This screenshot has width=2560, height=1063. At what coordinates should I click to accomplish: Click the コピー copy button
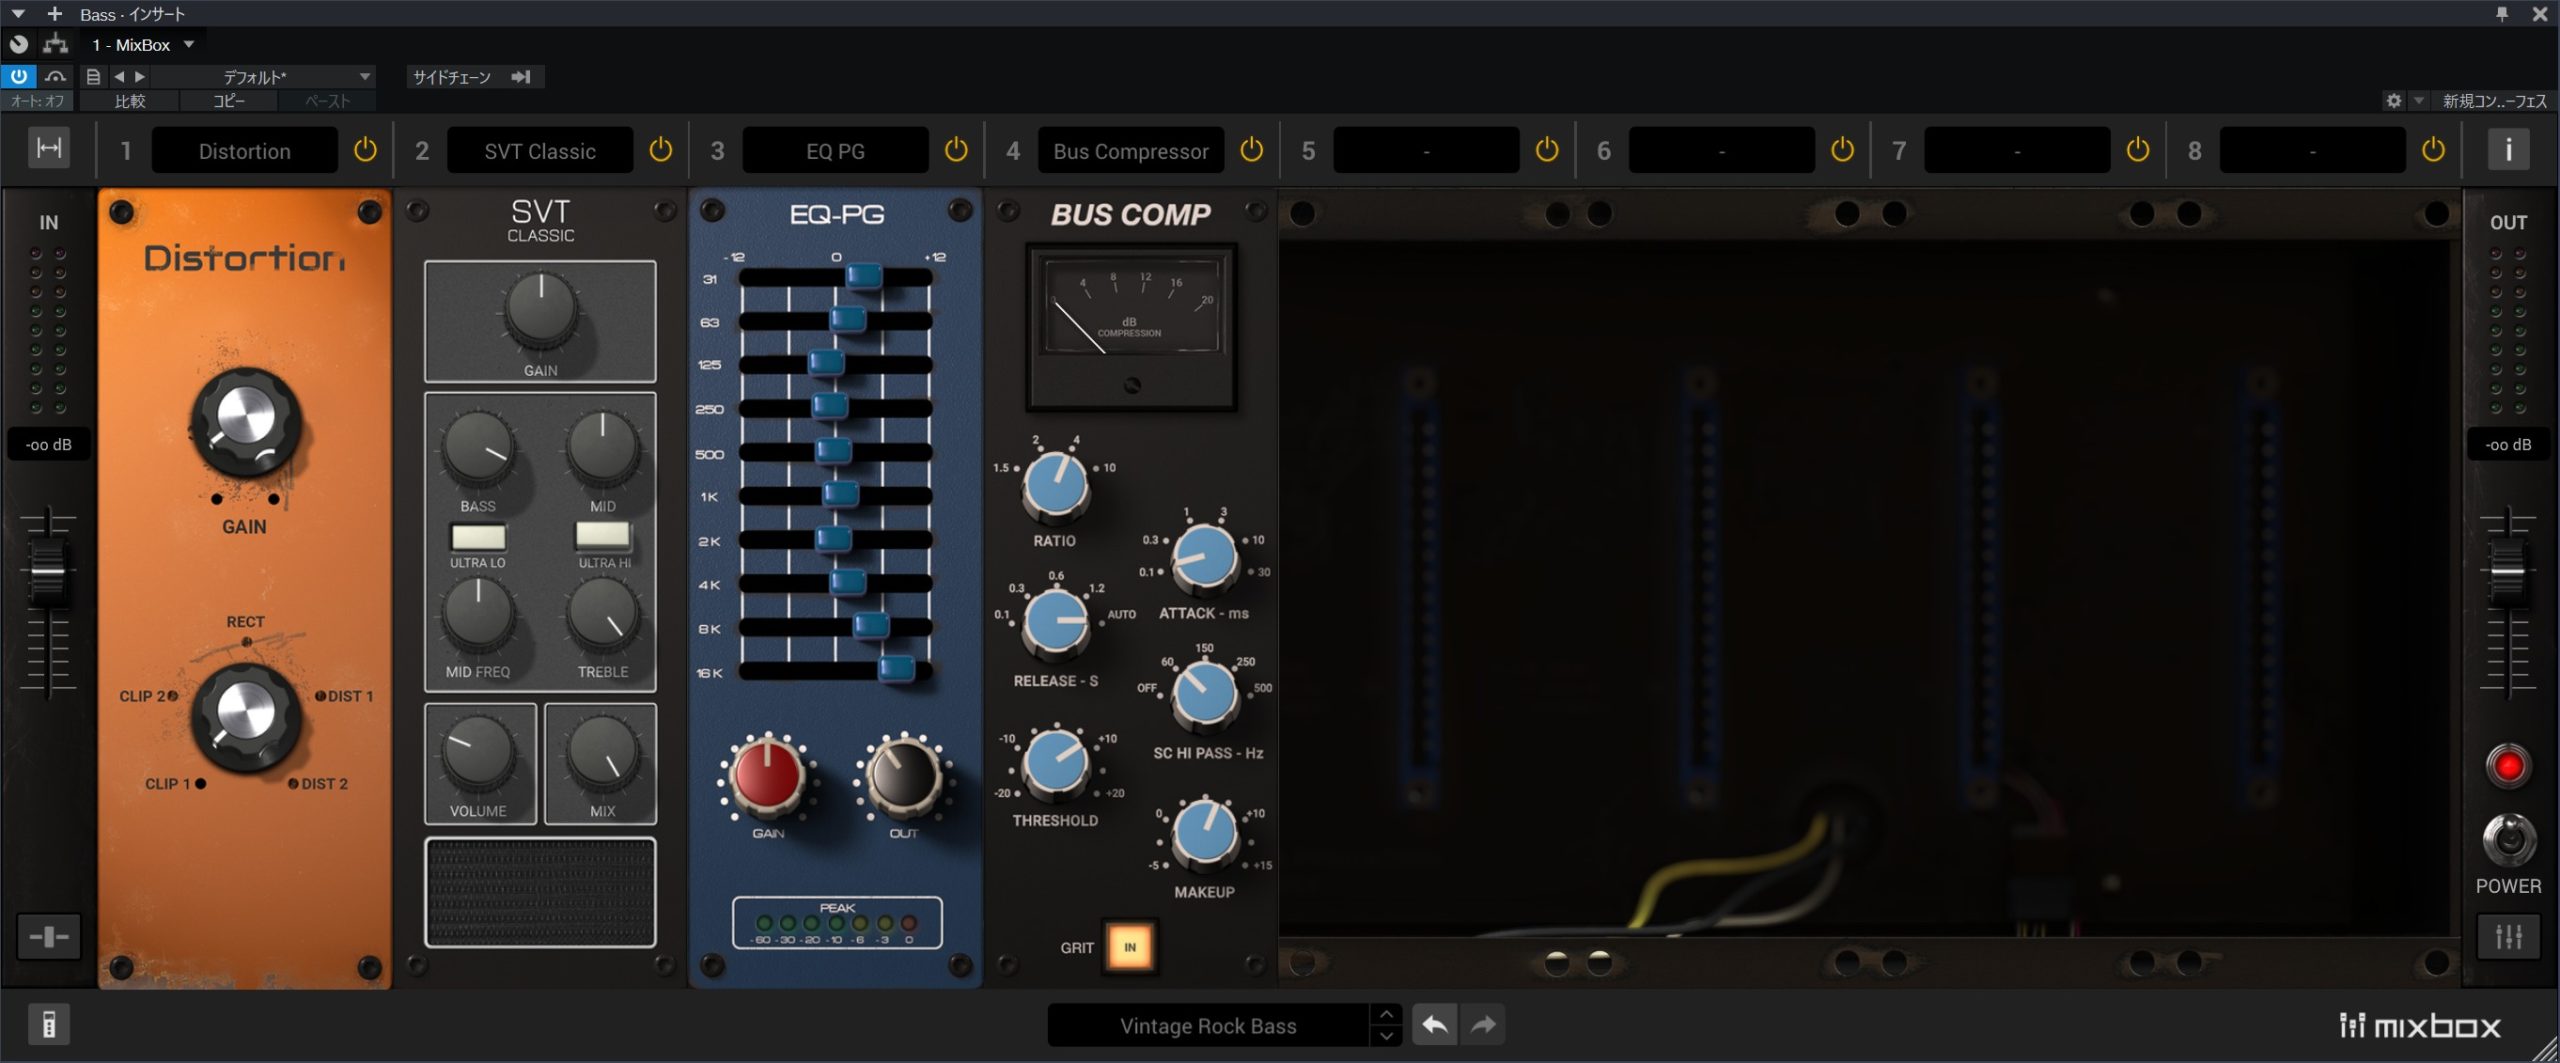229,101
